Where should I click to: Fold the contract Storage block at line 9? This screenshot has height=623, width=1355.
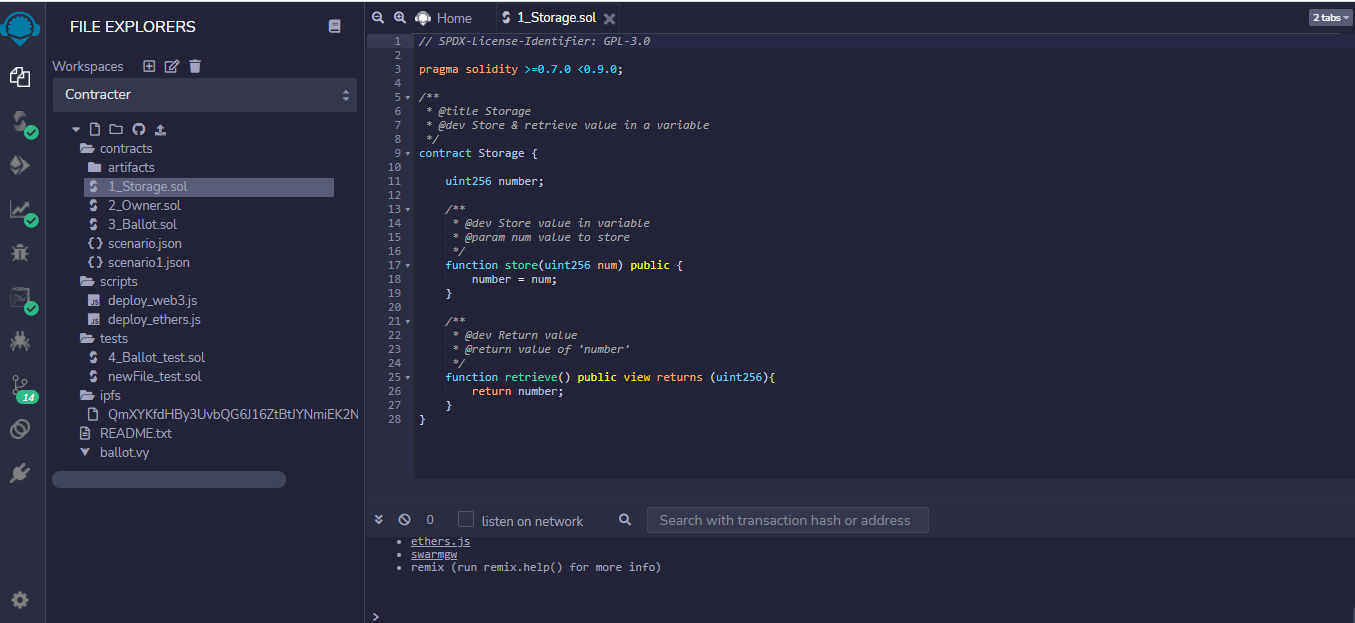[x=408, y=153]
